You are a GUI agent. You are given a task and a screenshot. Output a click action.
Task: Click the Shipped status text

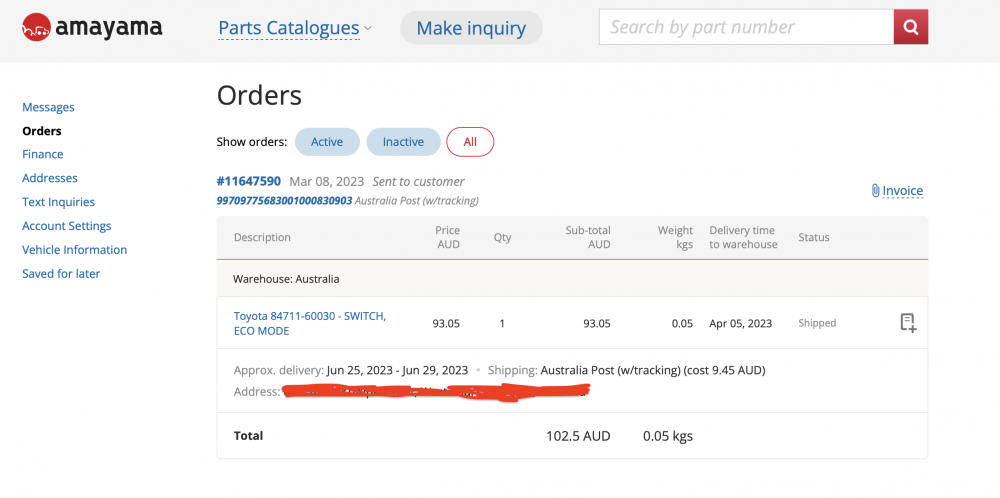pyautogui.click(x=817, y=323)
